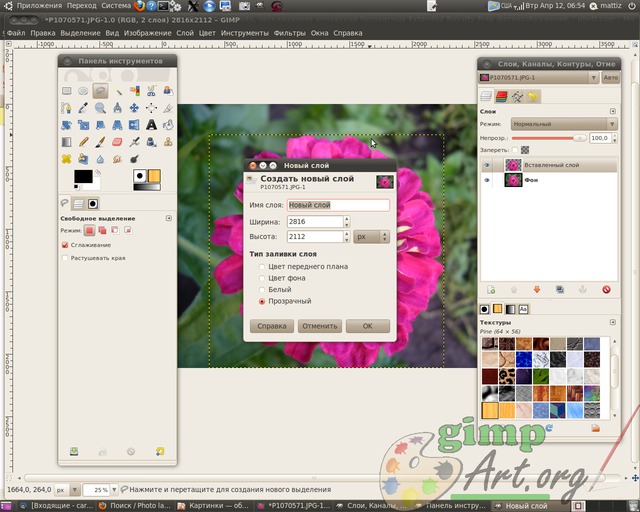The width and height of the screenshot is (640, 512).
Task: Open the px units dropdown in dialog
Action: 371,236
